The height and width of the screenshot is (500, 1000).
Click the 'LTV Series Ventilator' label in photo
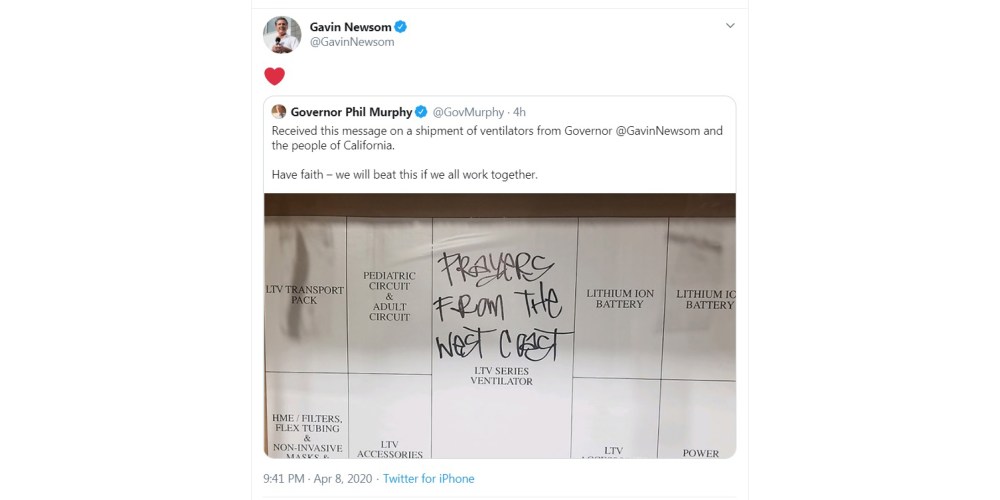tap(503, 376)
